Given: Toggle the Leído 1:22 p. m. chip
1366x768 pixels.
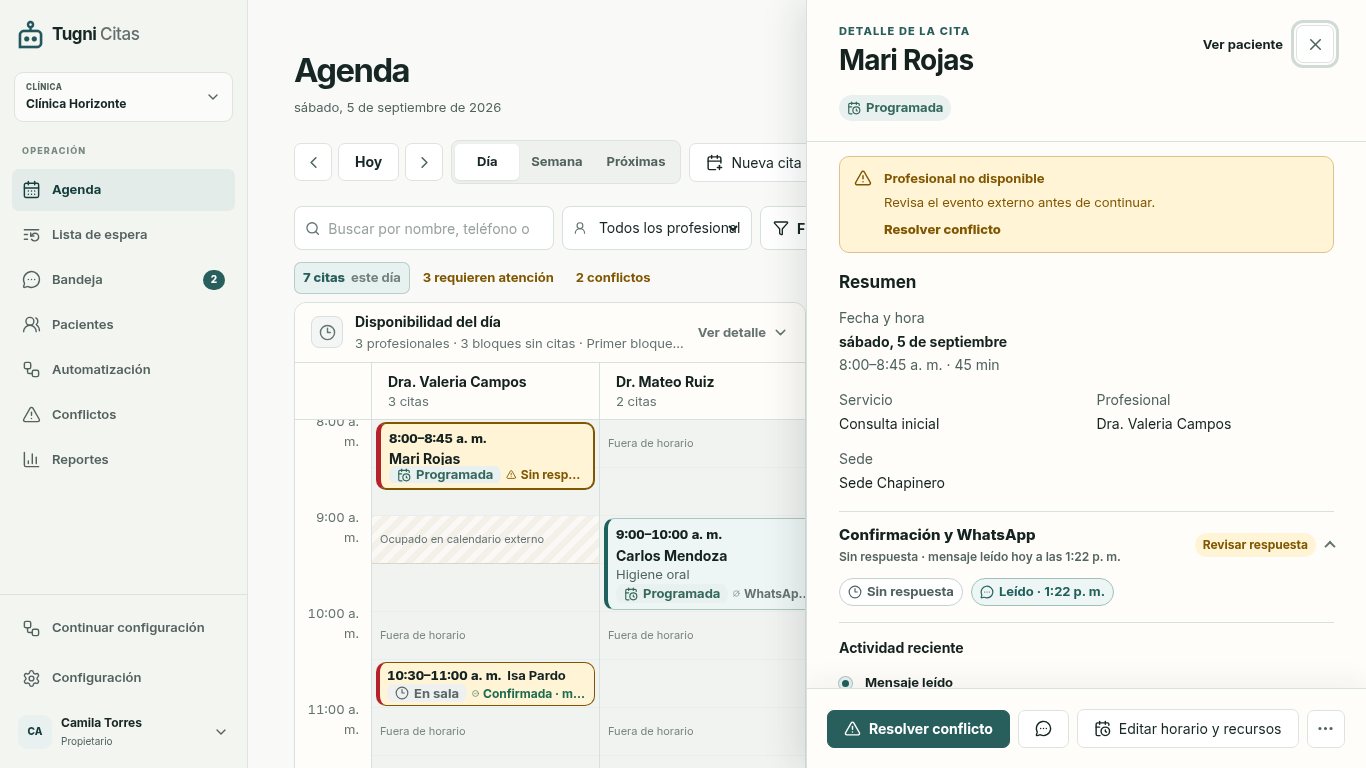Looking at the screenshot, I should [1042, 592].
